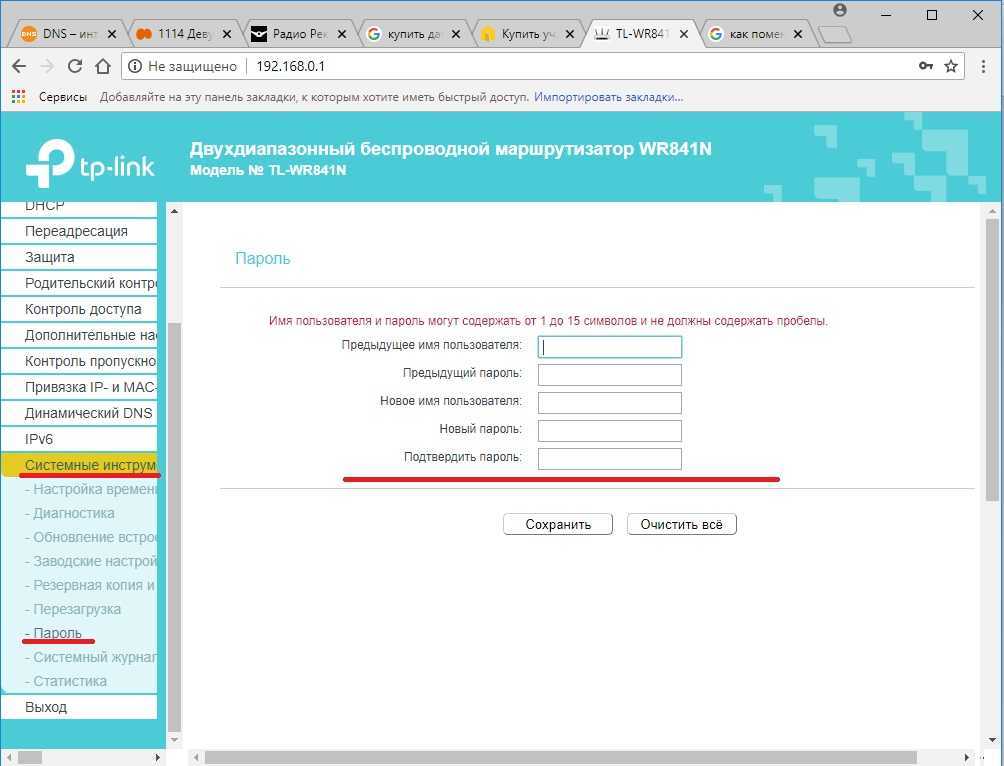Click the Импортировать закладки link
The width and height of the screenshot is (1004, 766).
[x=608, y=97]
